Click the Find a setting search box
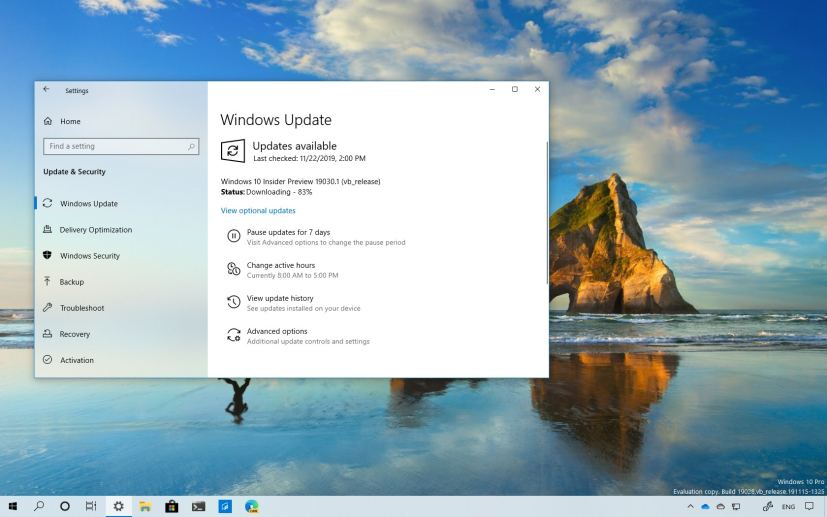The width and height of the screenshot is (827, 517). tap(121, 146)
